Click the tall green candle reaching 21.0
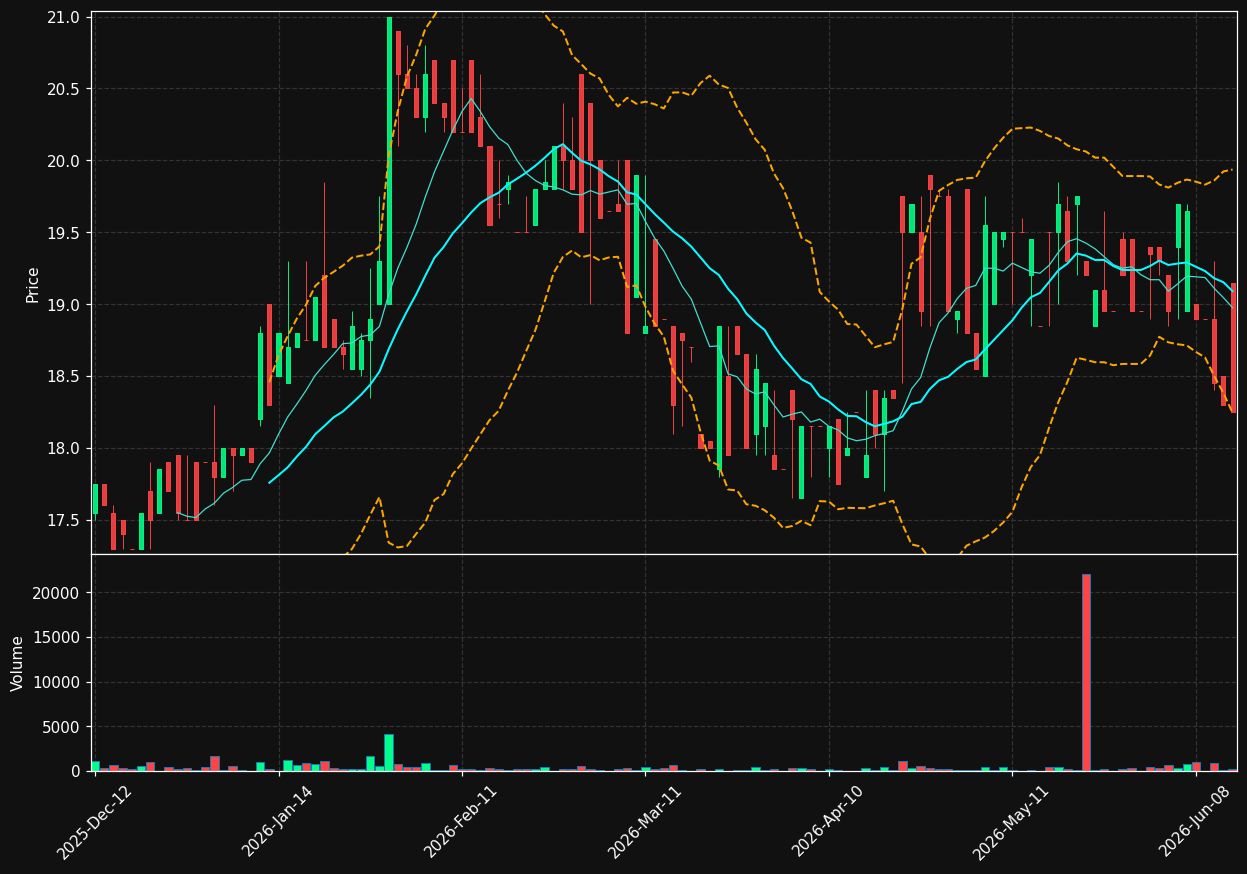The width and height of the screenshot is (1247, 874). [x=389, y=161]
